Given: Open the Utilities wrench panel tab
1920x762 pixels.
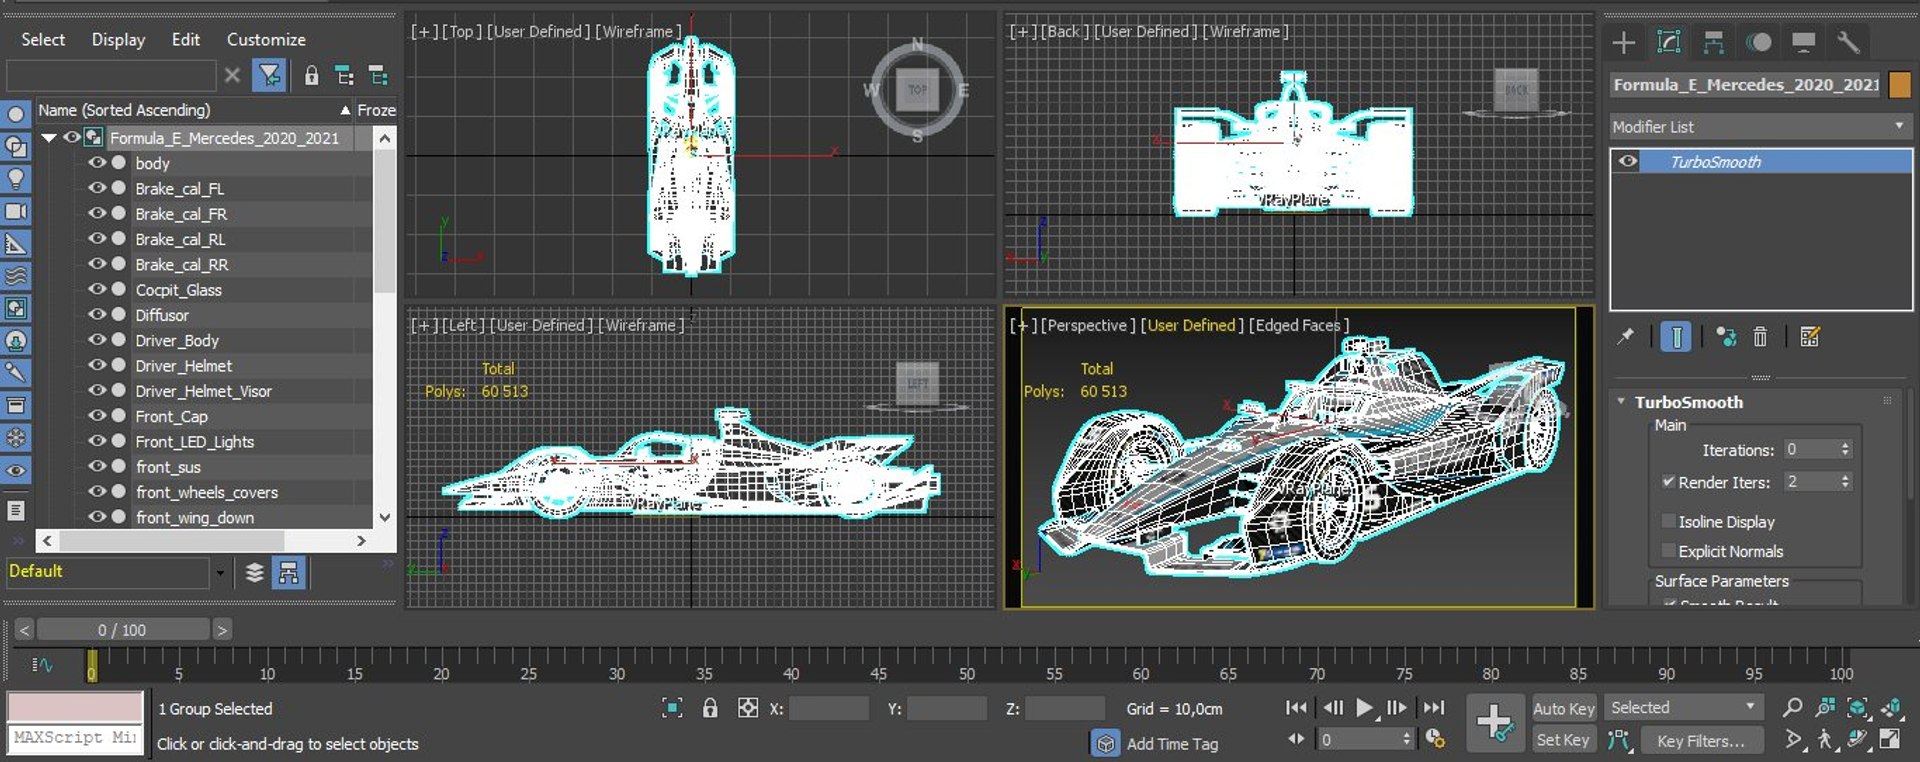Looking at the screenshot, I should pos(1848,42).
